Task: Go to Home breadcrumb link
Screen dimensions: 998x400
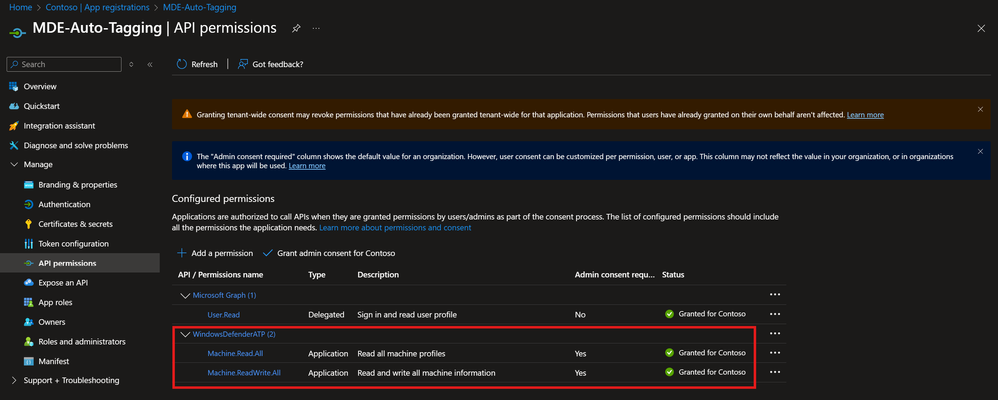Action: point(20,7)
